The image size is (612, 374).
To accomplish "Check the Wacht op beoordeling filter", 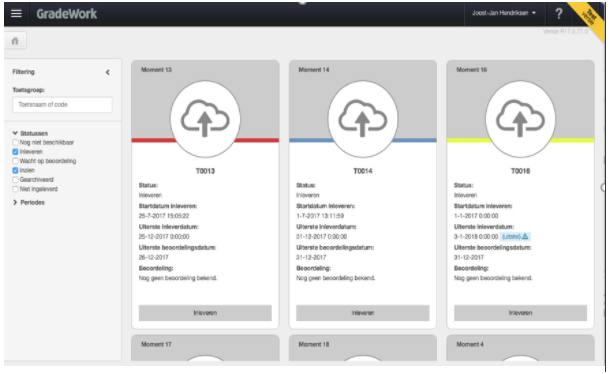I will point(15,161).
